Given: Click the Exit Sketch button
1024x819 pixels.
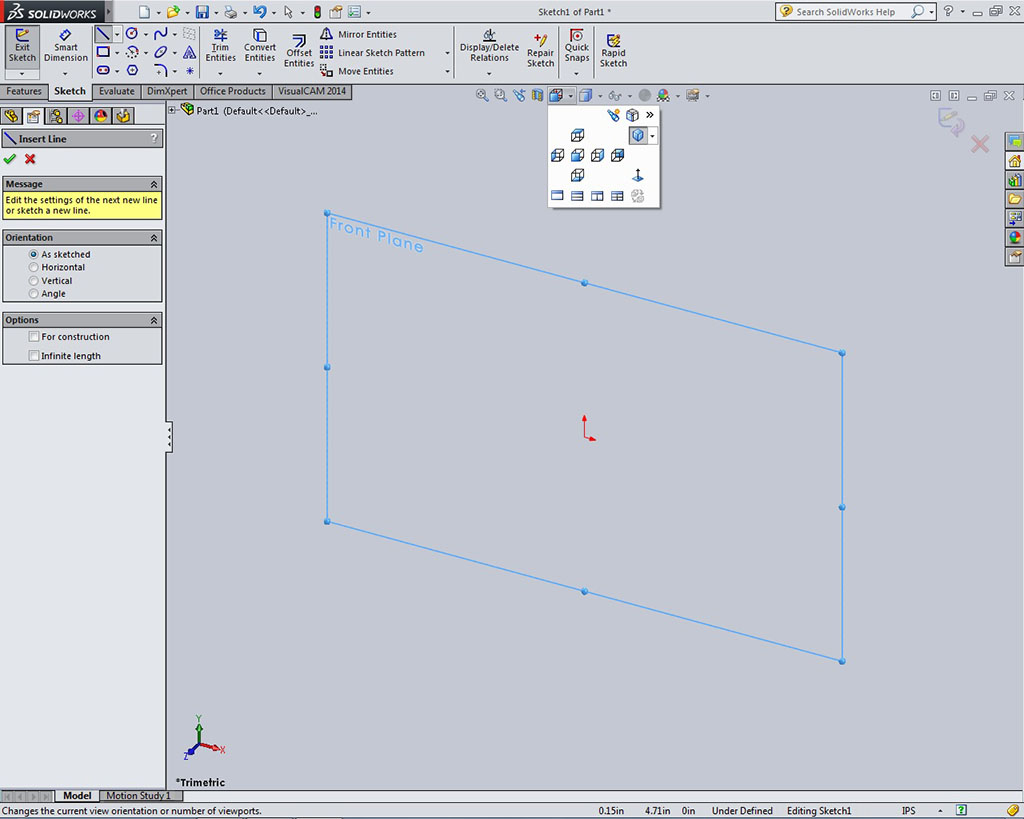Looking at the screenshot, I should (x=22, y=46).
